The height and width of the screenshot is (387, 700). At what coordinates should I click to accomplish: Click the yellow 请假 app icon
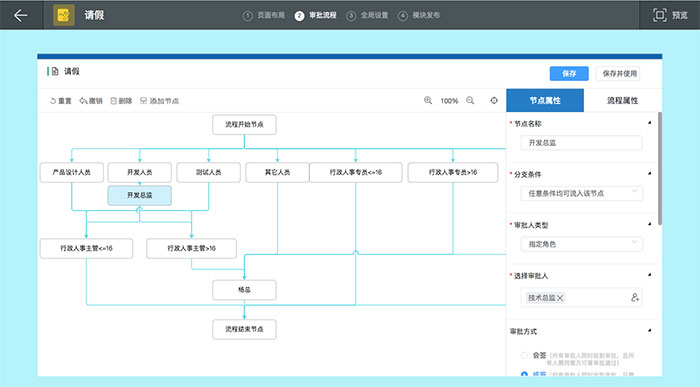[x=64, y=15]
